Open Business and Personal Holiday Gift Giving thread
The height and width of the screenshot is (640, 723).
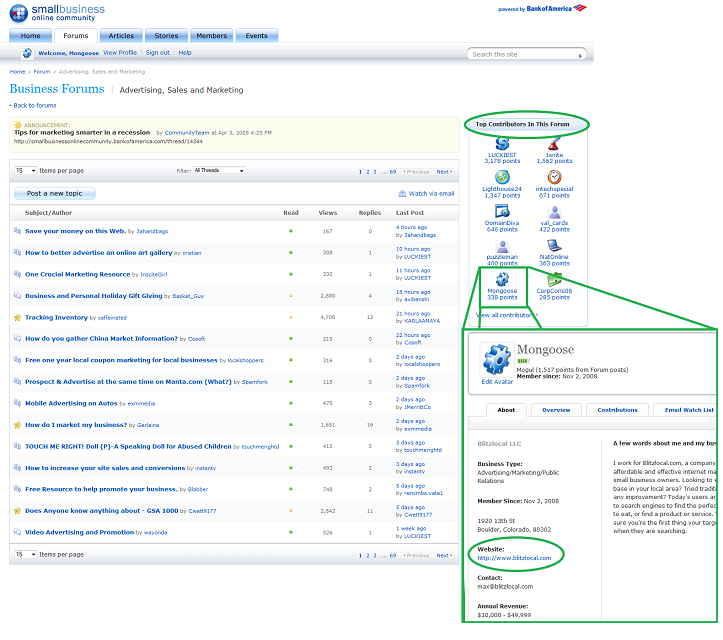94,296
